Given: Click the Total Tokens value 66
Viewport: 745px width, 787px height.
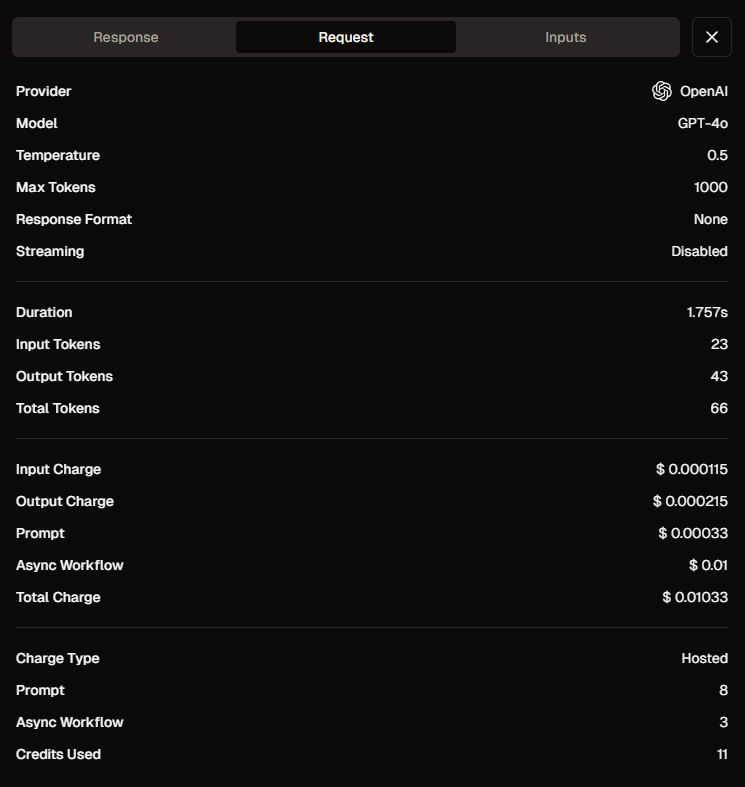Looking at the screenshot, I should tap(719, 408).
